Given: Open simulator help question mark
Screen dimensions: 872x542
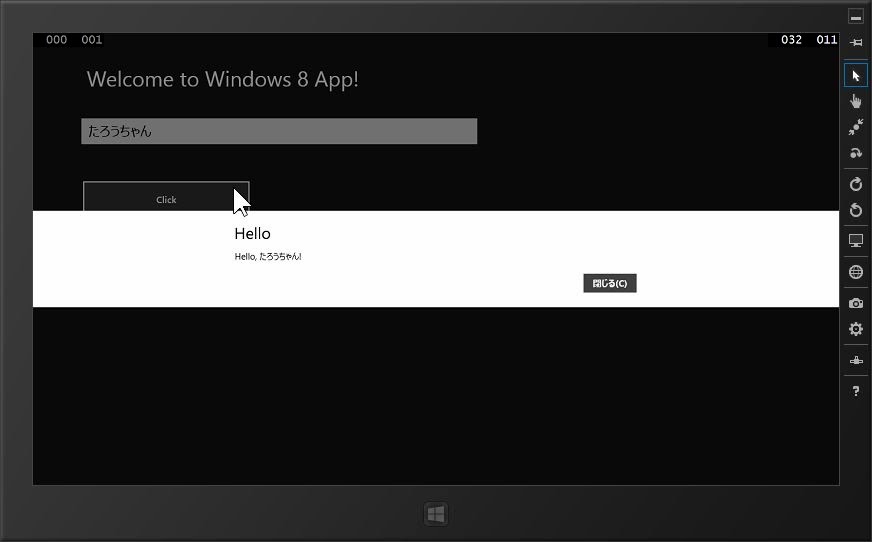Looking at the screenshot, I should [856, 391].
